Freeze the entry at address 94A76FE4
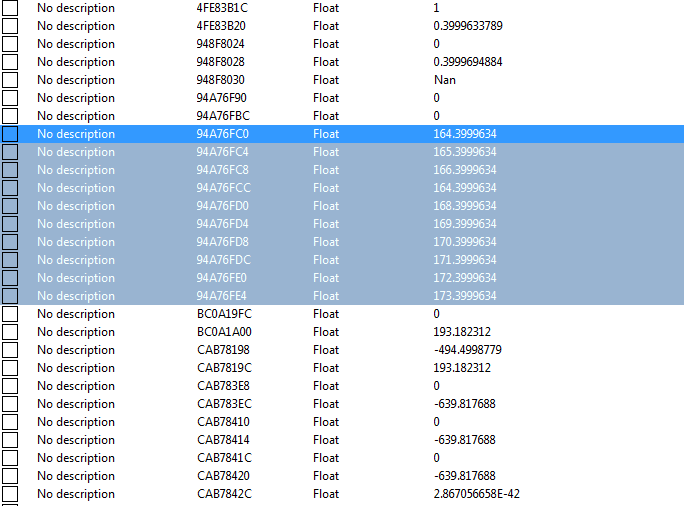Image resolution: width=684 pixels, height=506 pixels. coord(10,296)
